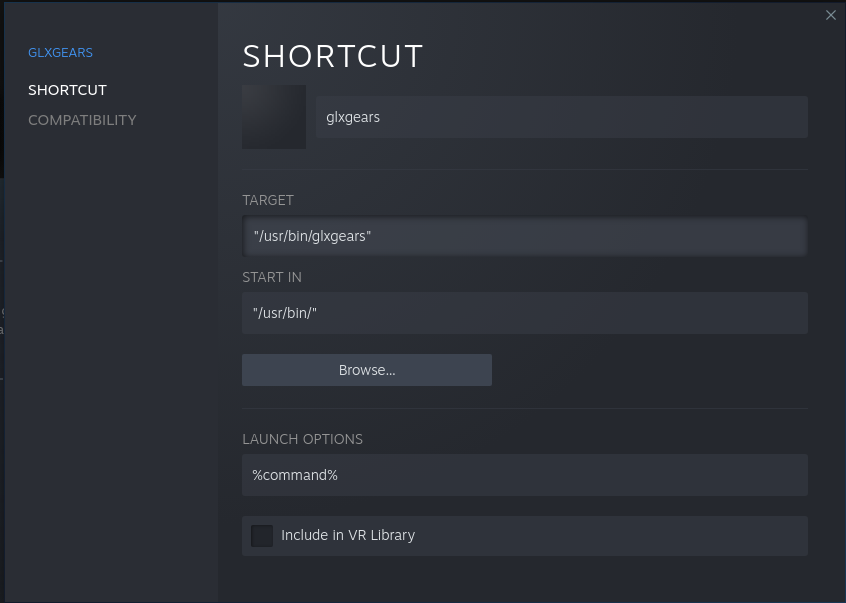846x603 pixels.
Task: Enable Include in VR Library checkbox
Action: pos(262,536)
